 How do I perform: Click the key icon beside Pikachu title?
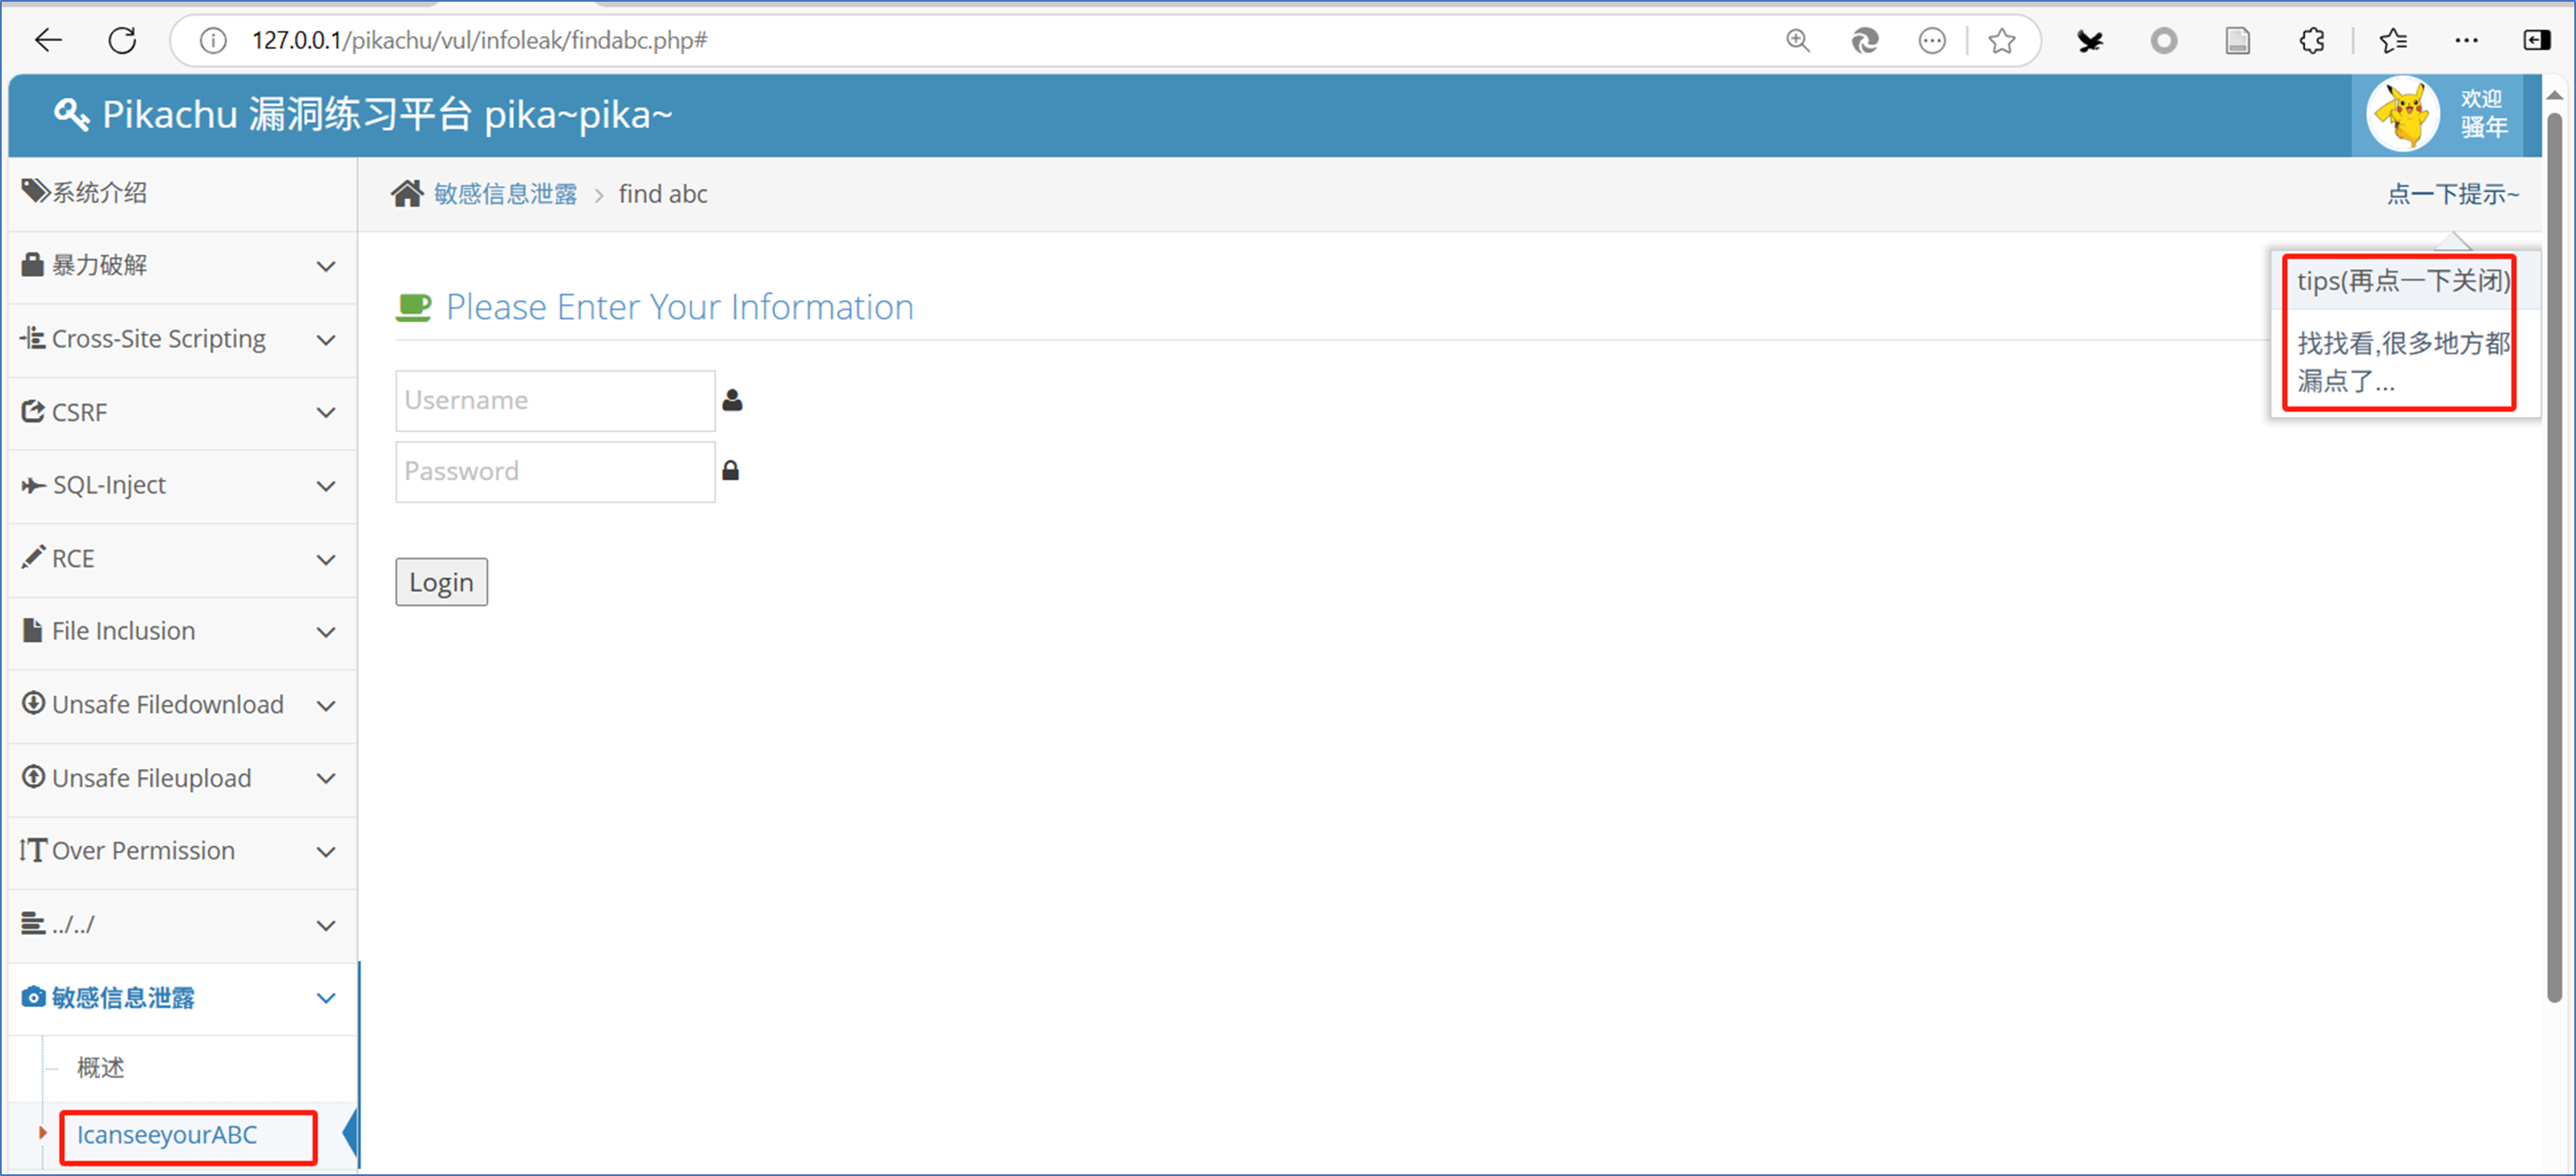pyautogui.click(x=70, y=114)
